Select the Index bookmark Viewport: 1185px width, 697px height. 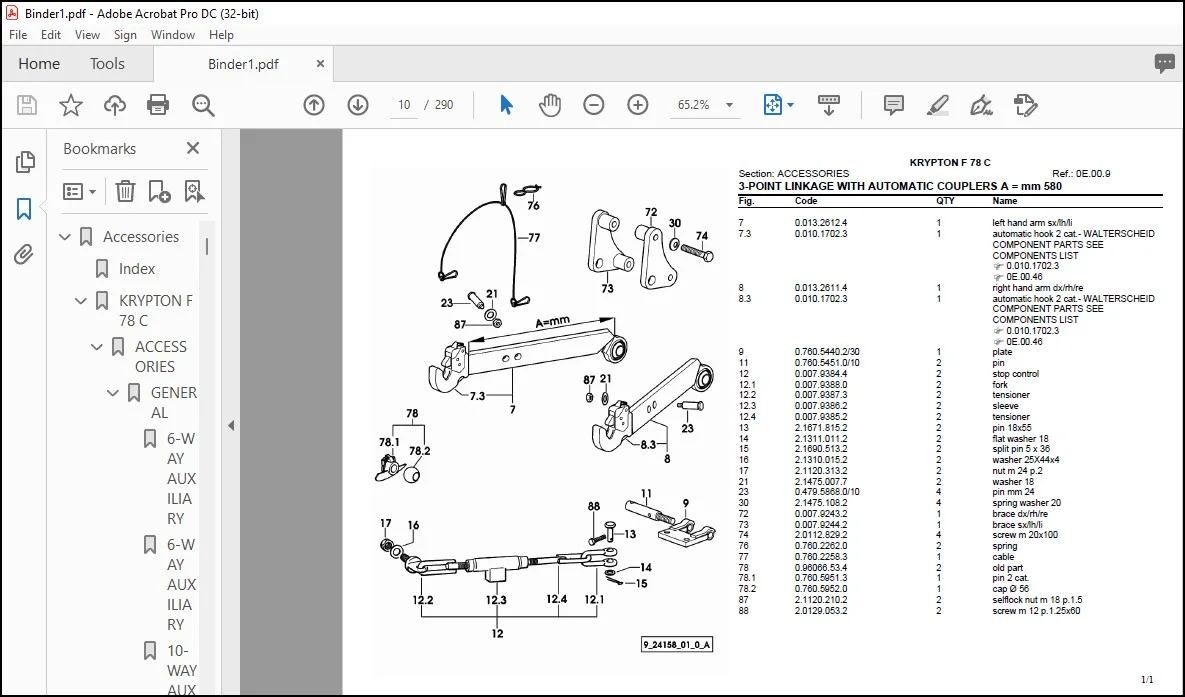pos(137,269)
